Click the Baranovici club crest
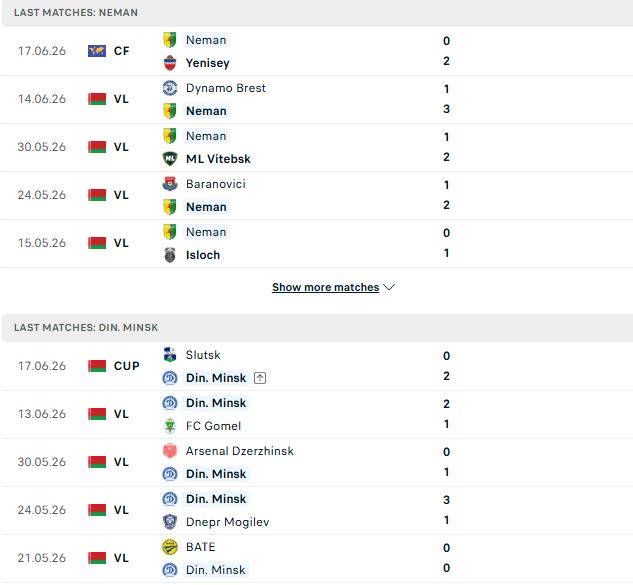The image size is (633, 585). click(x=170, y=184)
